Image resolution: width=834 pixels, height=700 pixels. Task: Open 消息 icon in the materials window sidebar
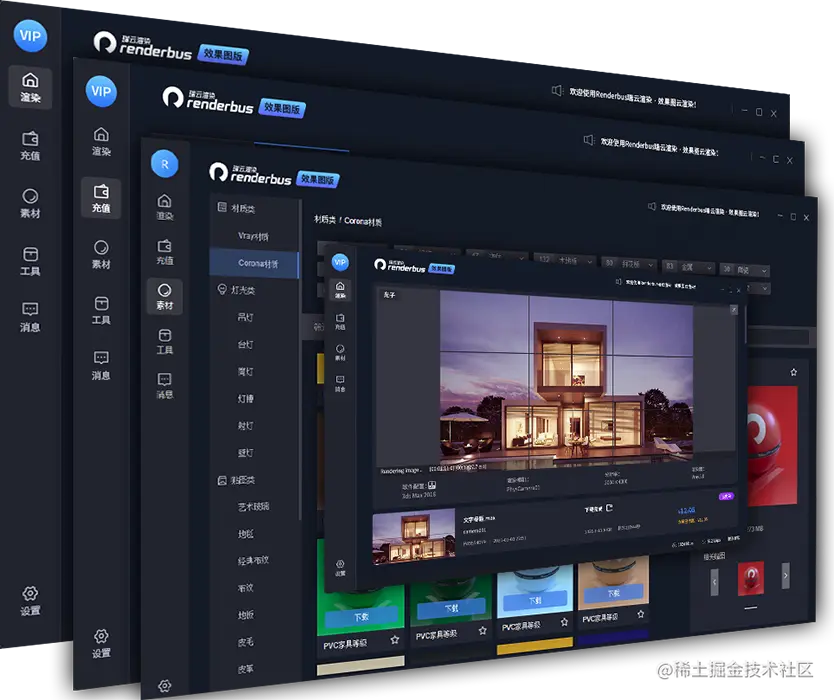[164, 386]
